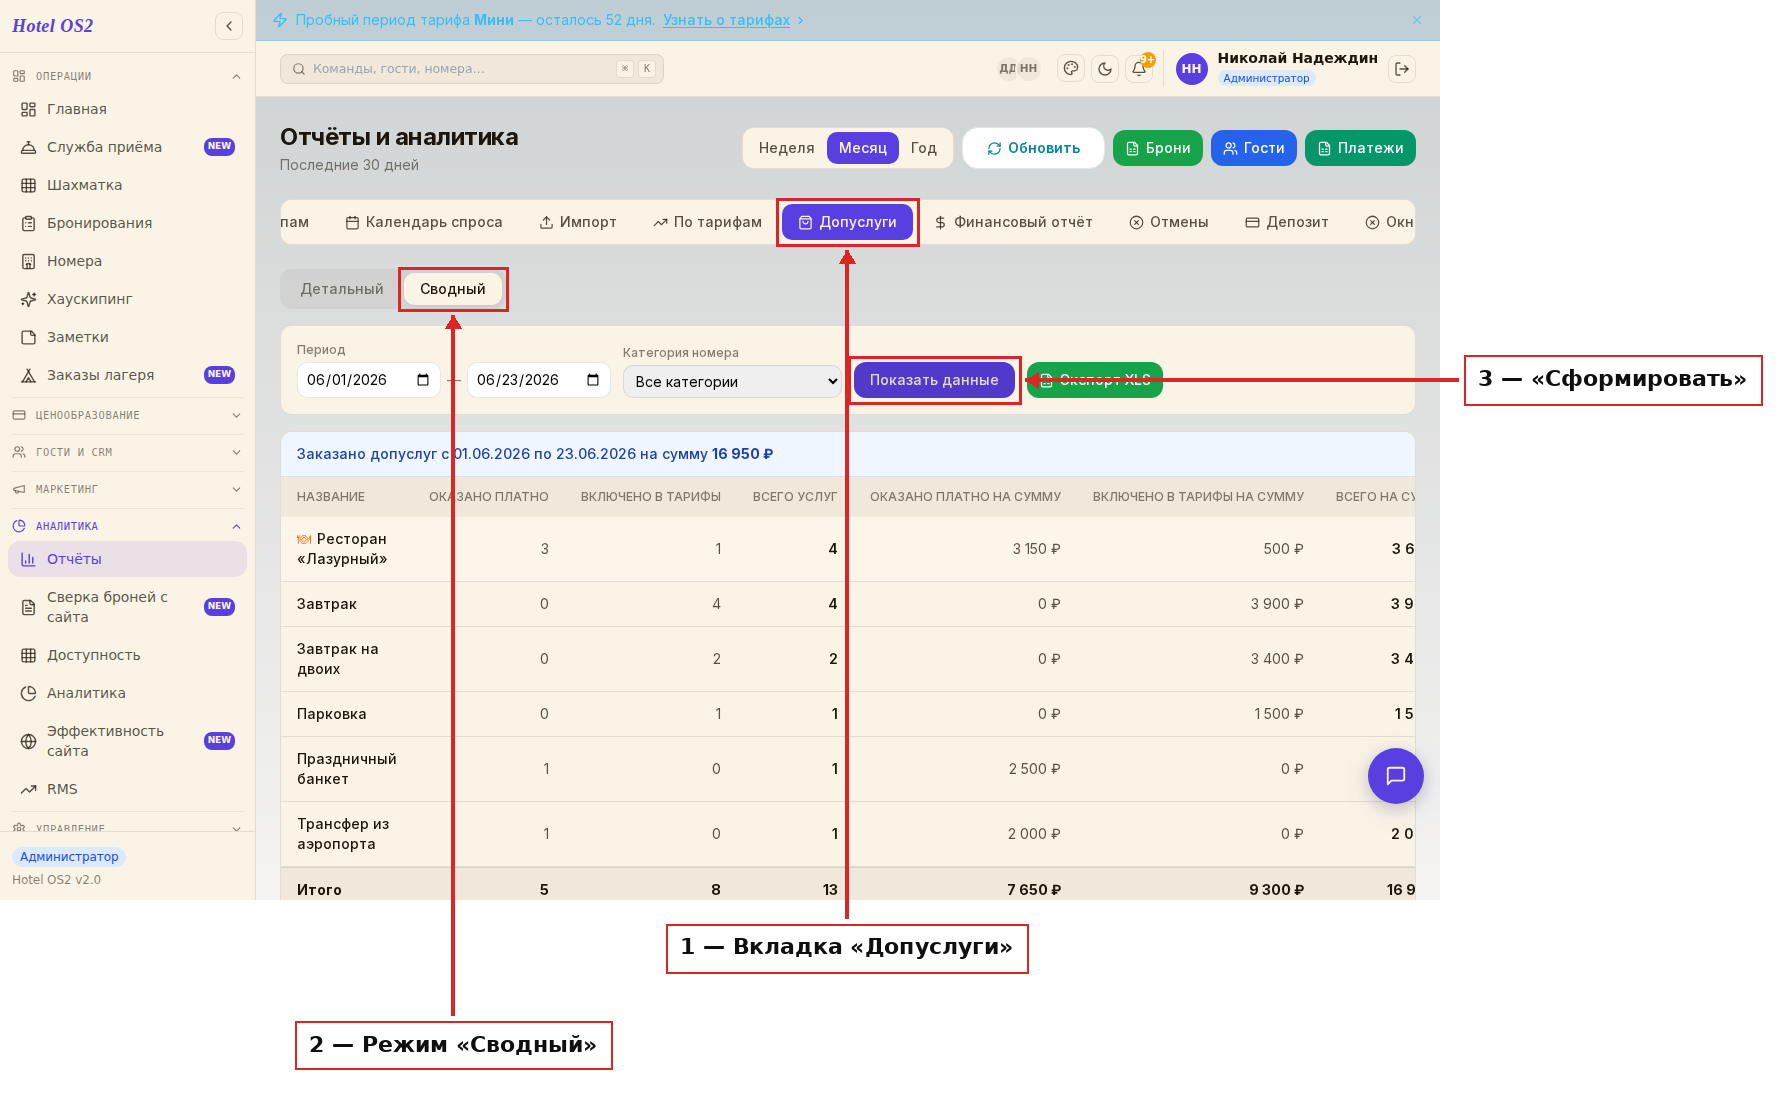This screenshot has width=1786, height=1093.
Task: Click Обновить button
Action: [1033, 148]
